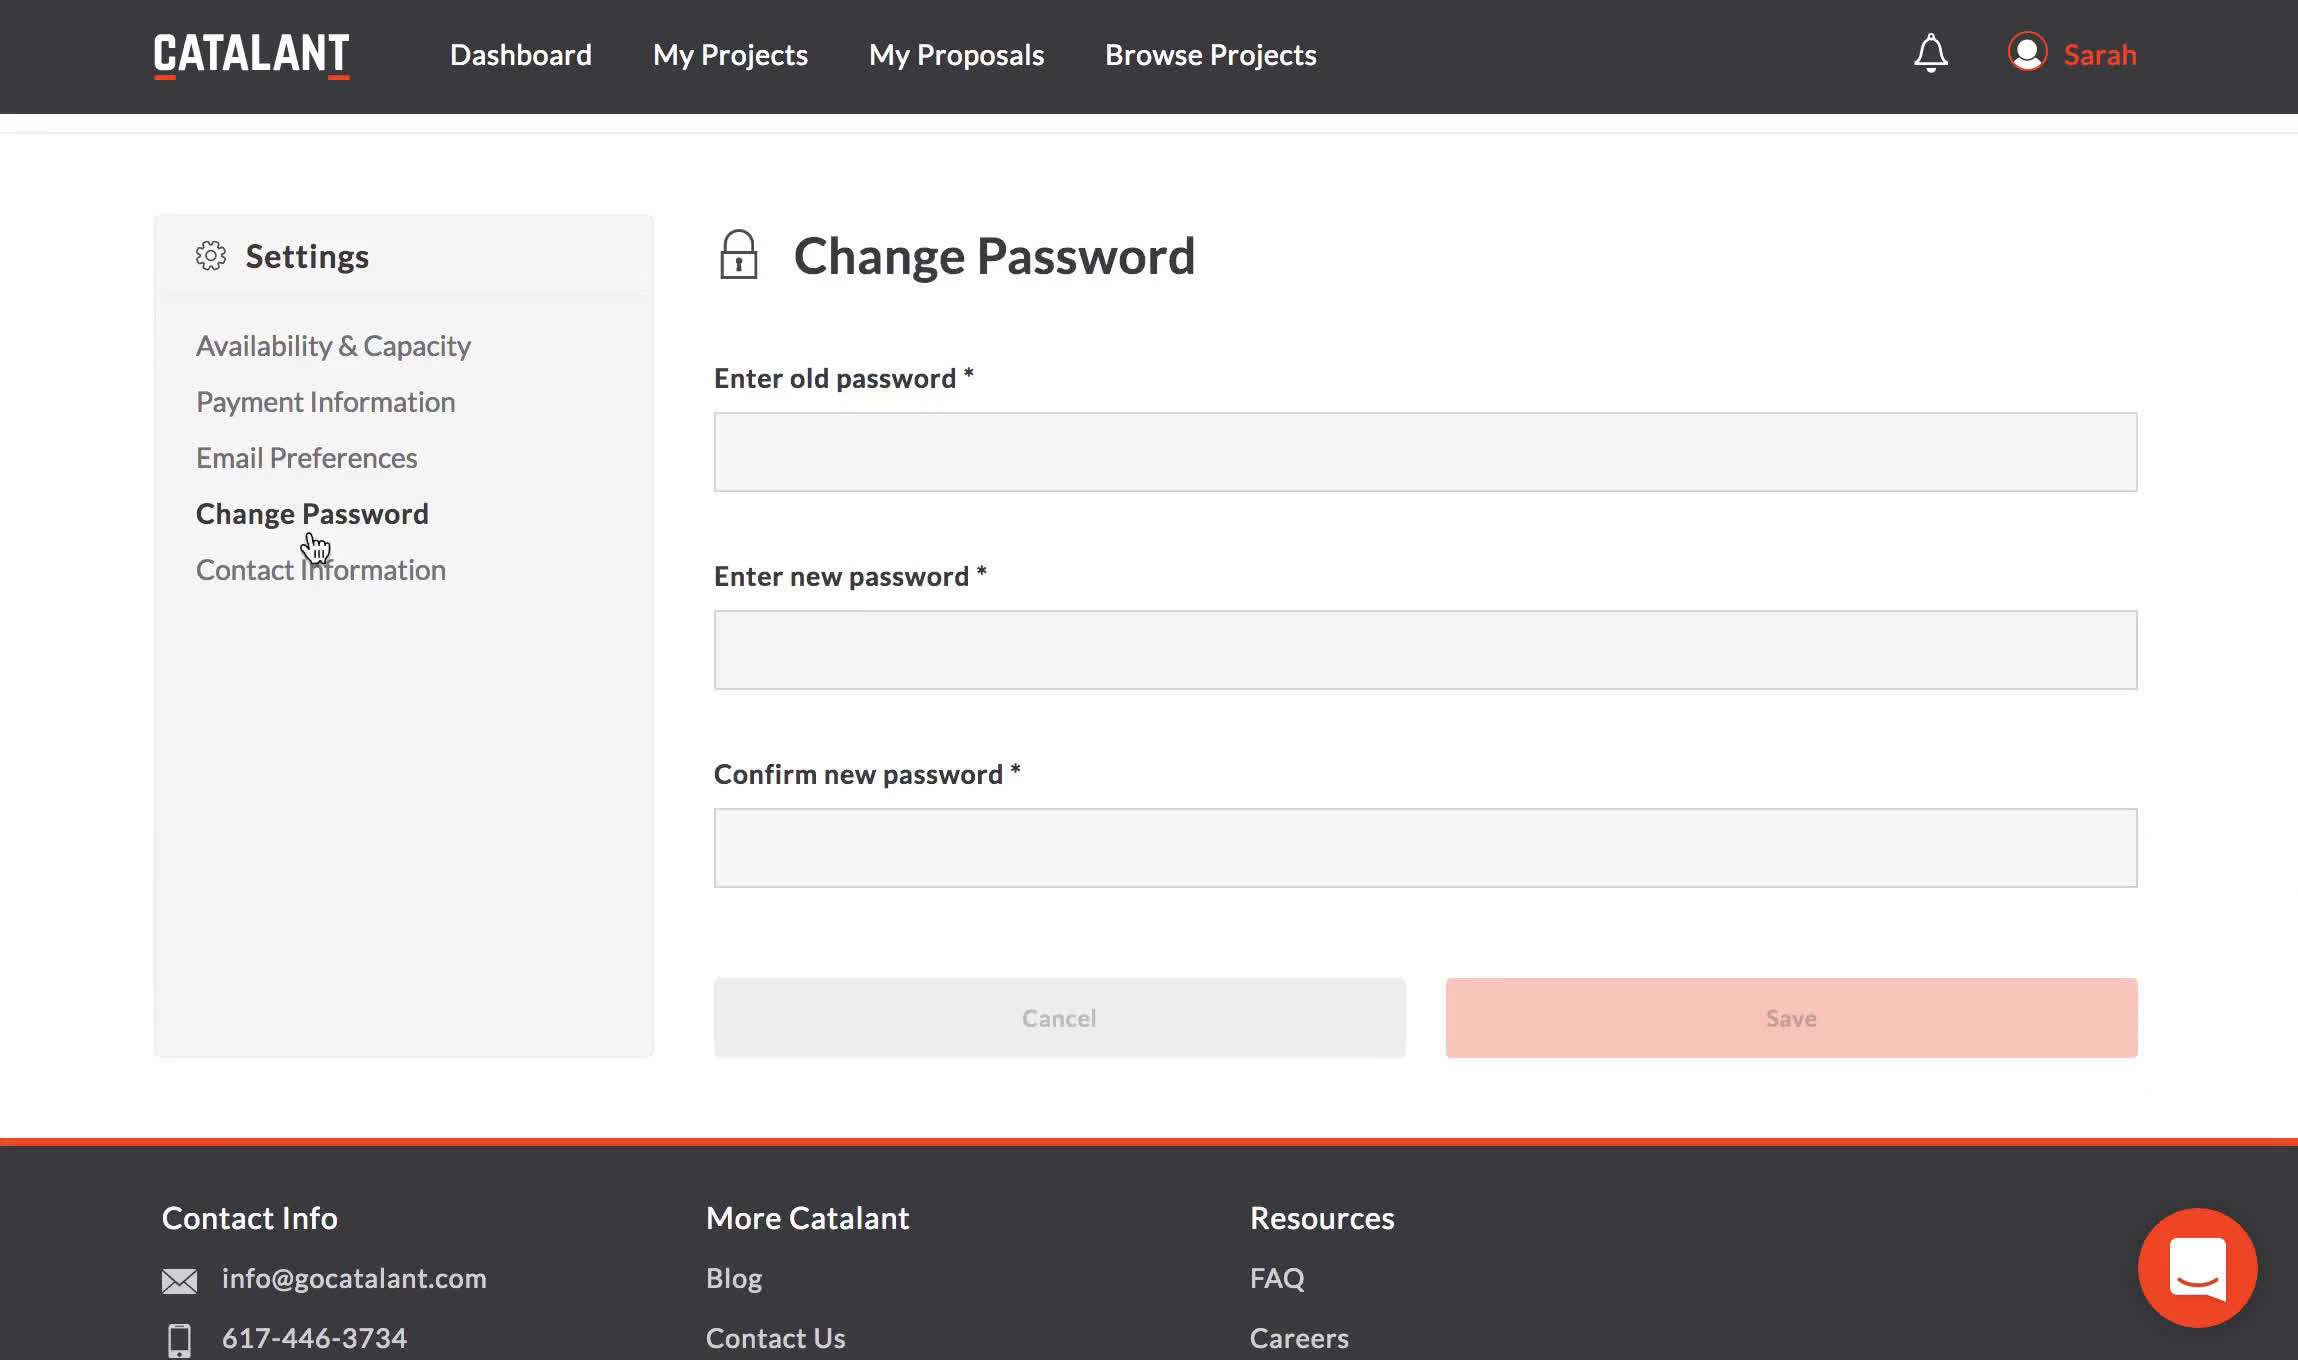This screenshot has height=1360, width=2298.
Task: Open the Contact Us footer link
Action: [775, 1338]
